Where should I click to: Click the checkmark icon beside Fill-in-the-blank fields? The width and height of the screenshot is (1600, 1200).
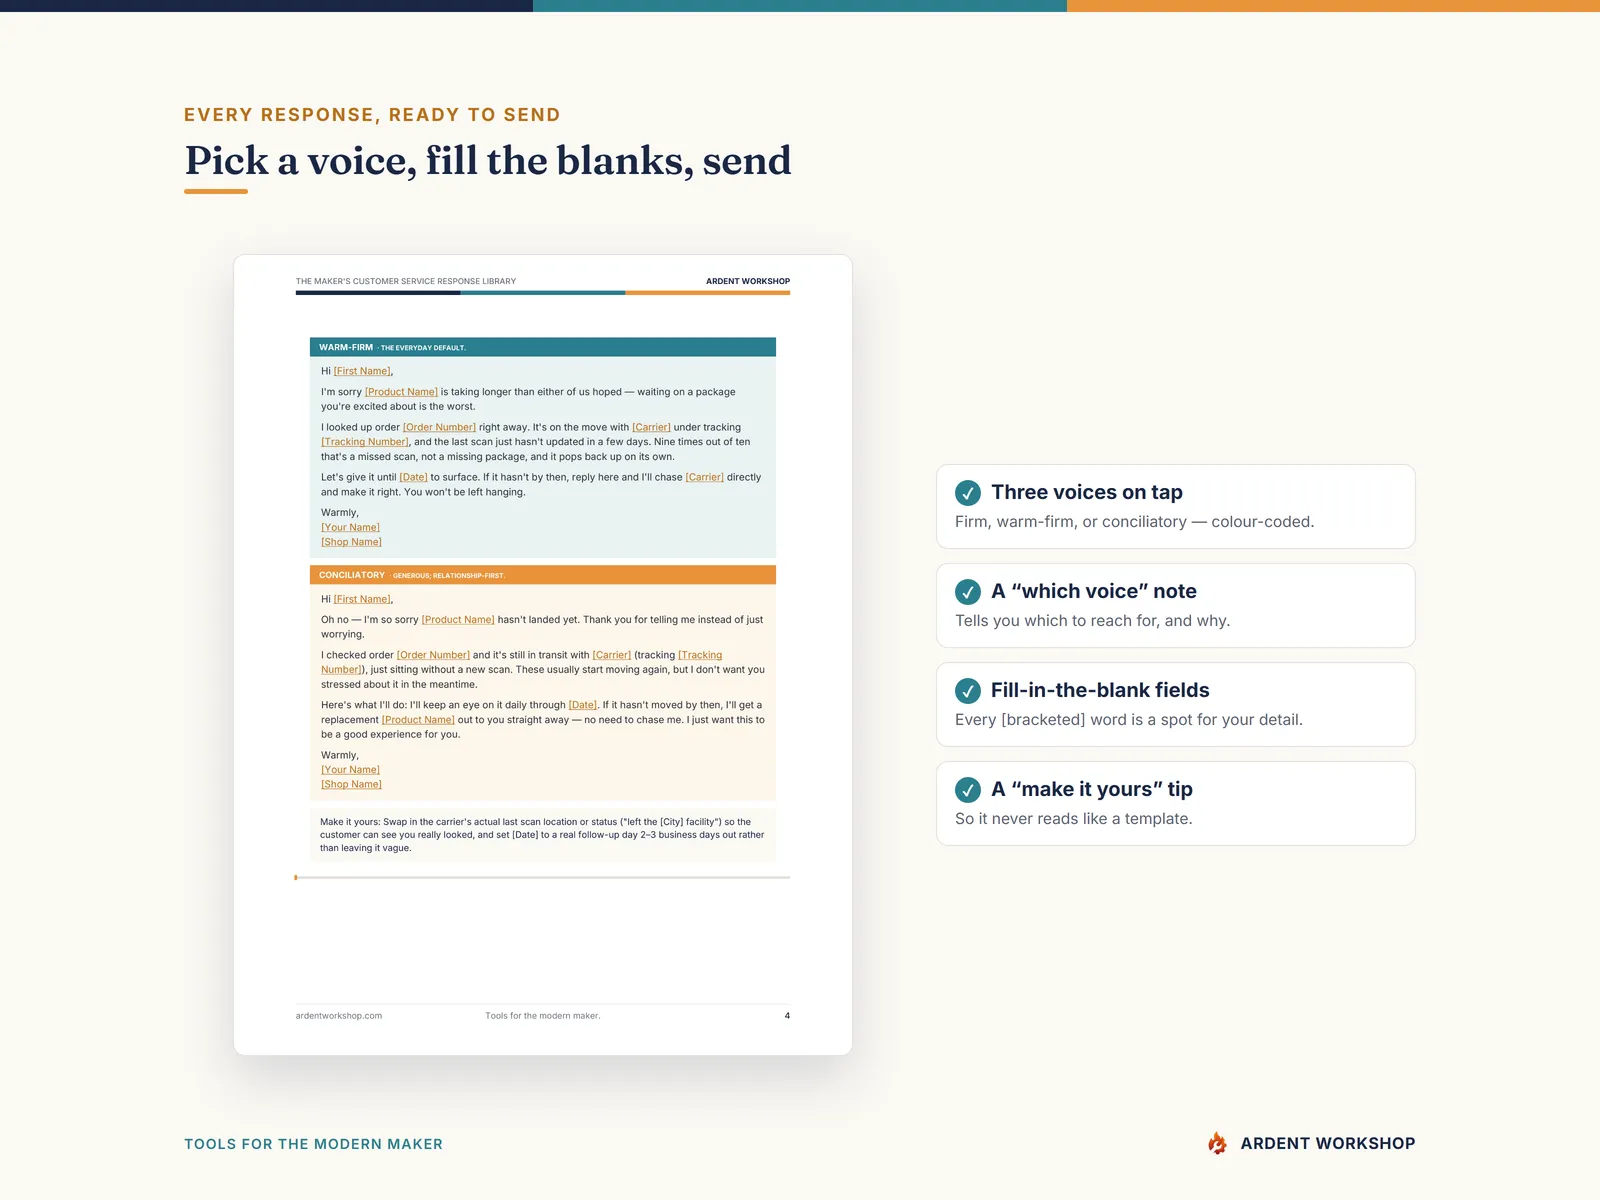click(967, 690)
